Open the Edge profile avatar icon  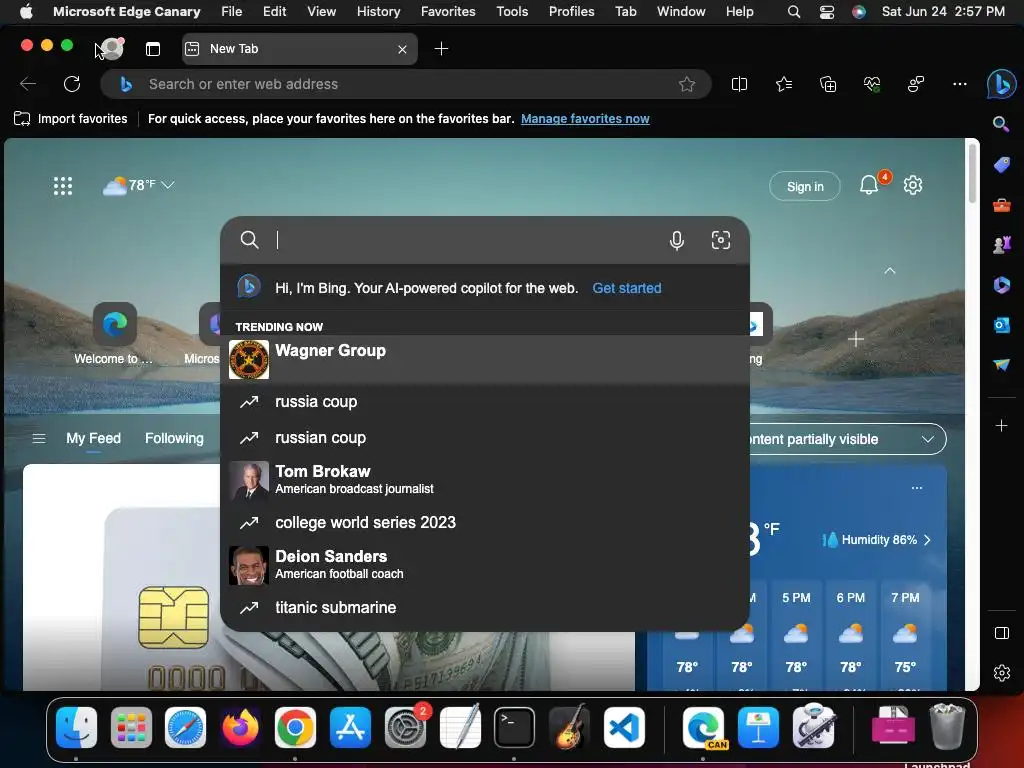tap(112, 48)
